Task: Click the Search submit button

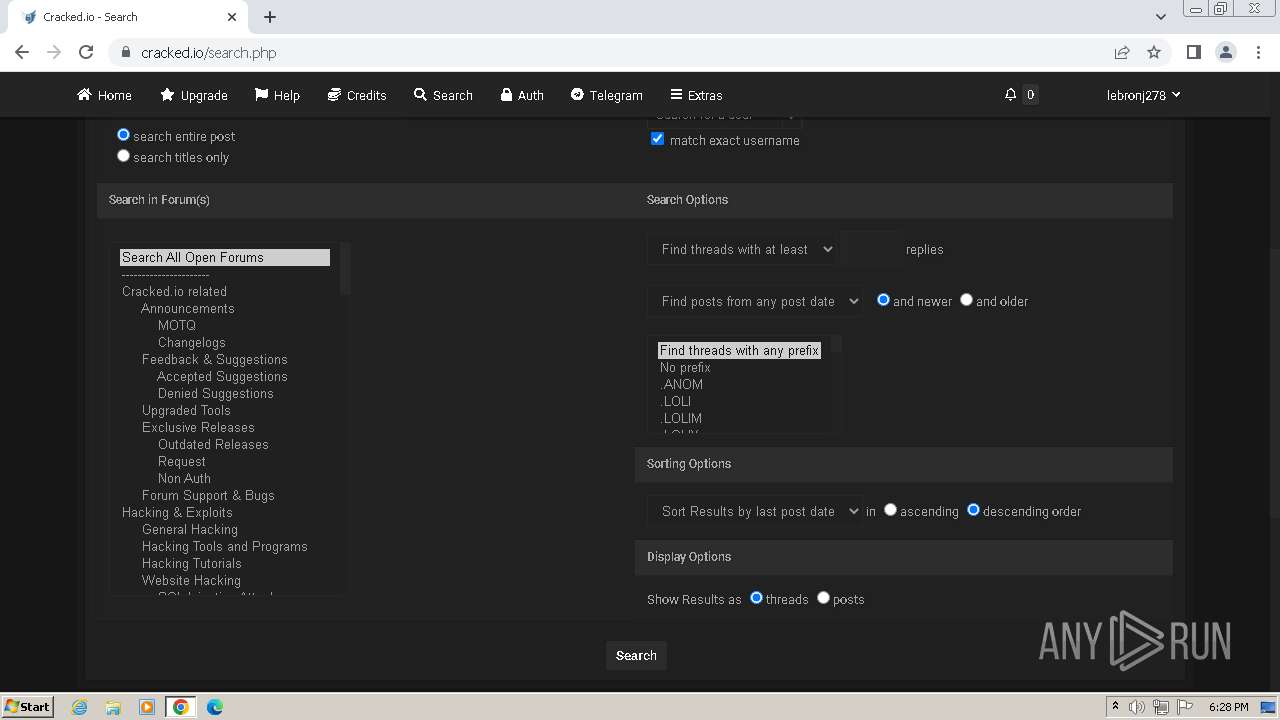Action: point(636,656)
